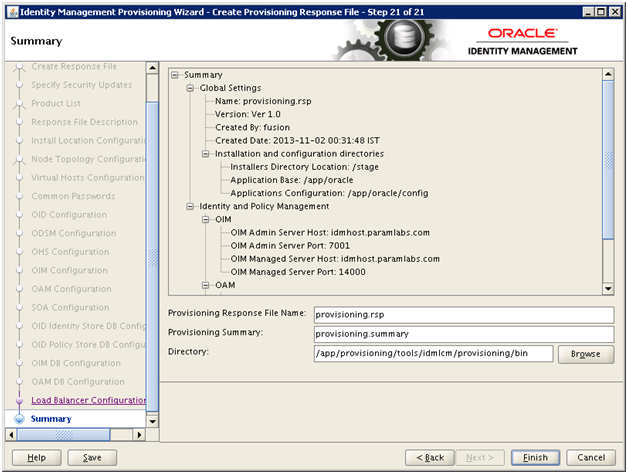Viewport: 628px width, 474px height.
Task: Cancel the provisioning wizard
Action: click(591, 458)
